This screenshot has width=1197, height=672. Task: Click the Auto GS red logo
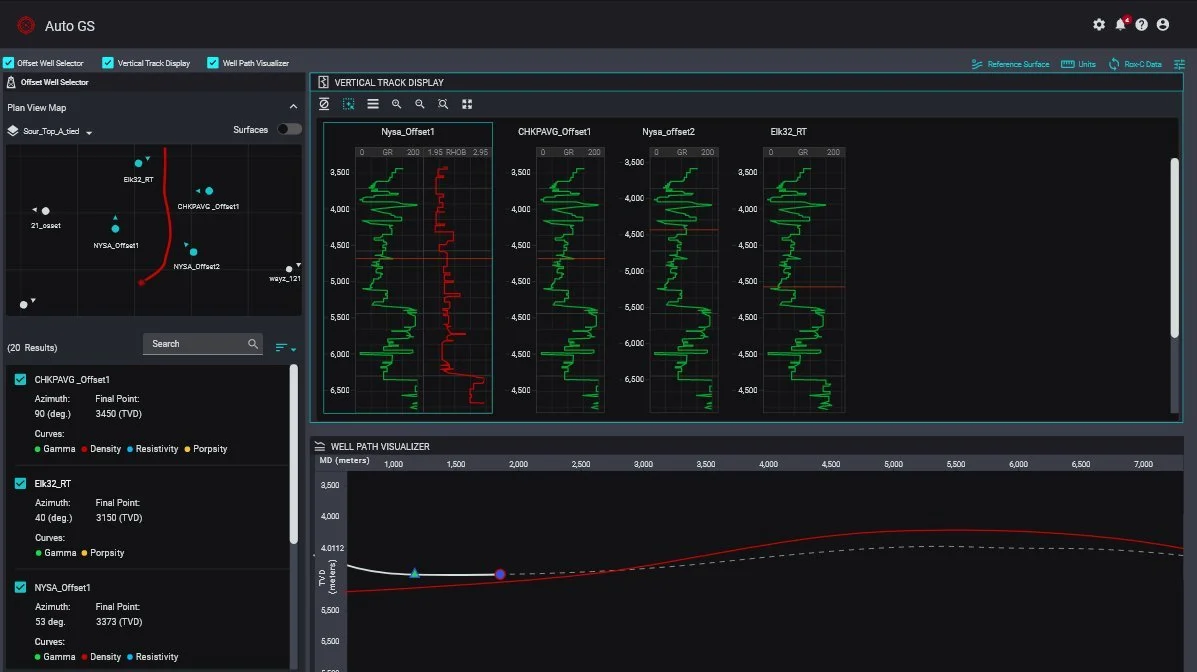[26, 25]
